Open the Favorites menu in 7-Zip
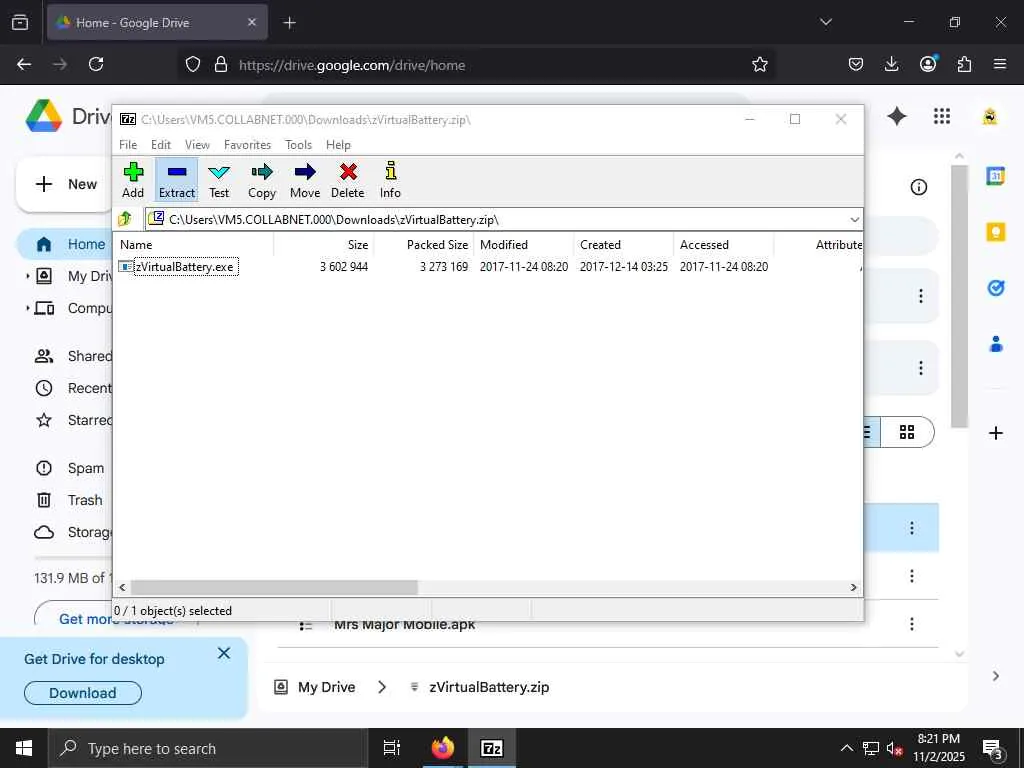 248,145
